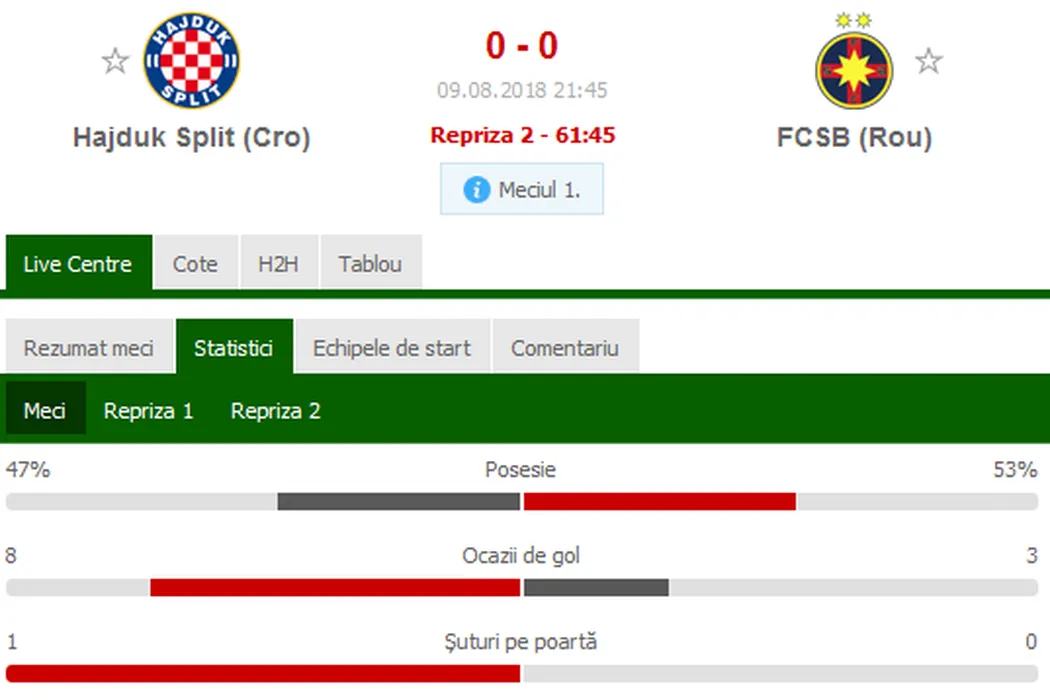Switch to the Comentariu tab
The height and width of the screenshot is (700, 1050).
click(x=565, y=348)
